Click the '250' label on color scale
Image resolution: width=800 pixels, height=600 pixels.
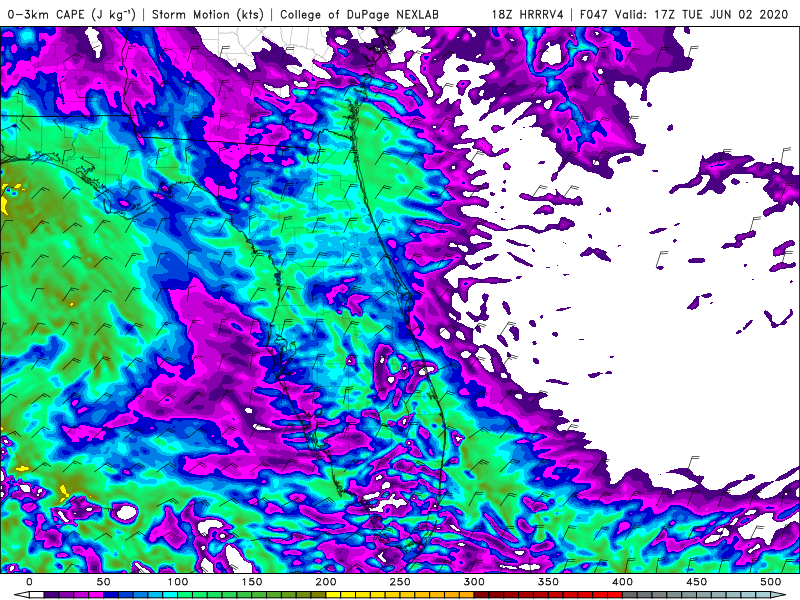pos(400,582)
